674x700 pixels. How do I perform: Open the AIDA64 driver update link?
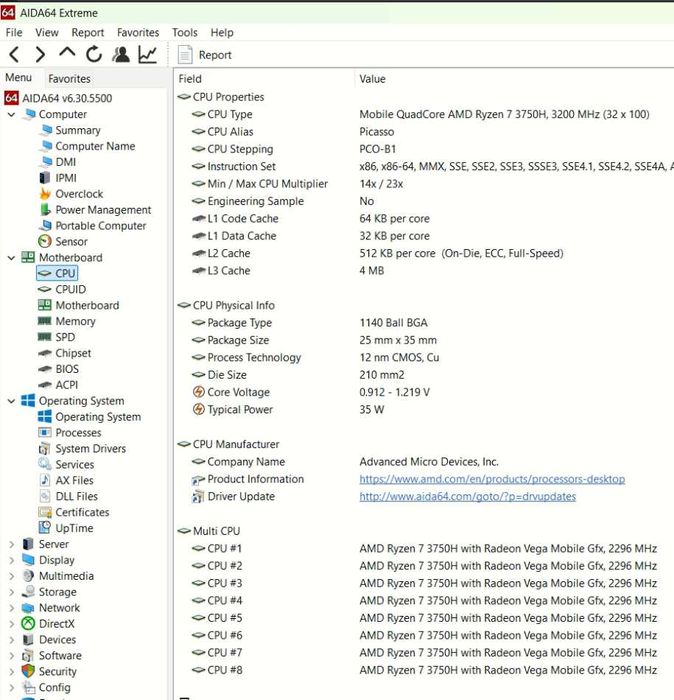[467, 497]
